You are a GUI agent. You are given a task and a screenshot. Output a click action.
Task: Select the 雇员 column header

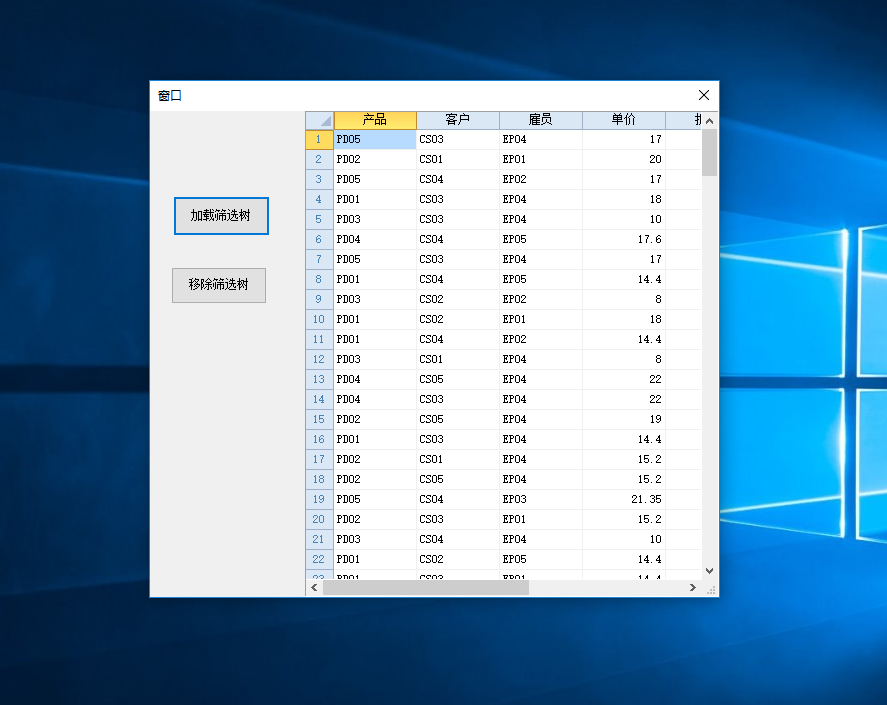[541, 120]
